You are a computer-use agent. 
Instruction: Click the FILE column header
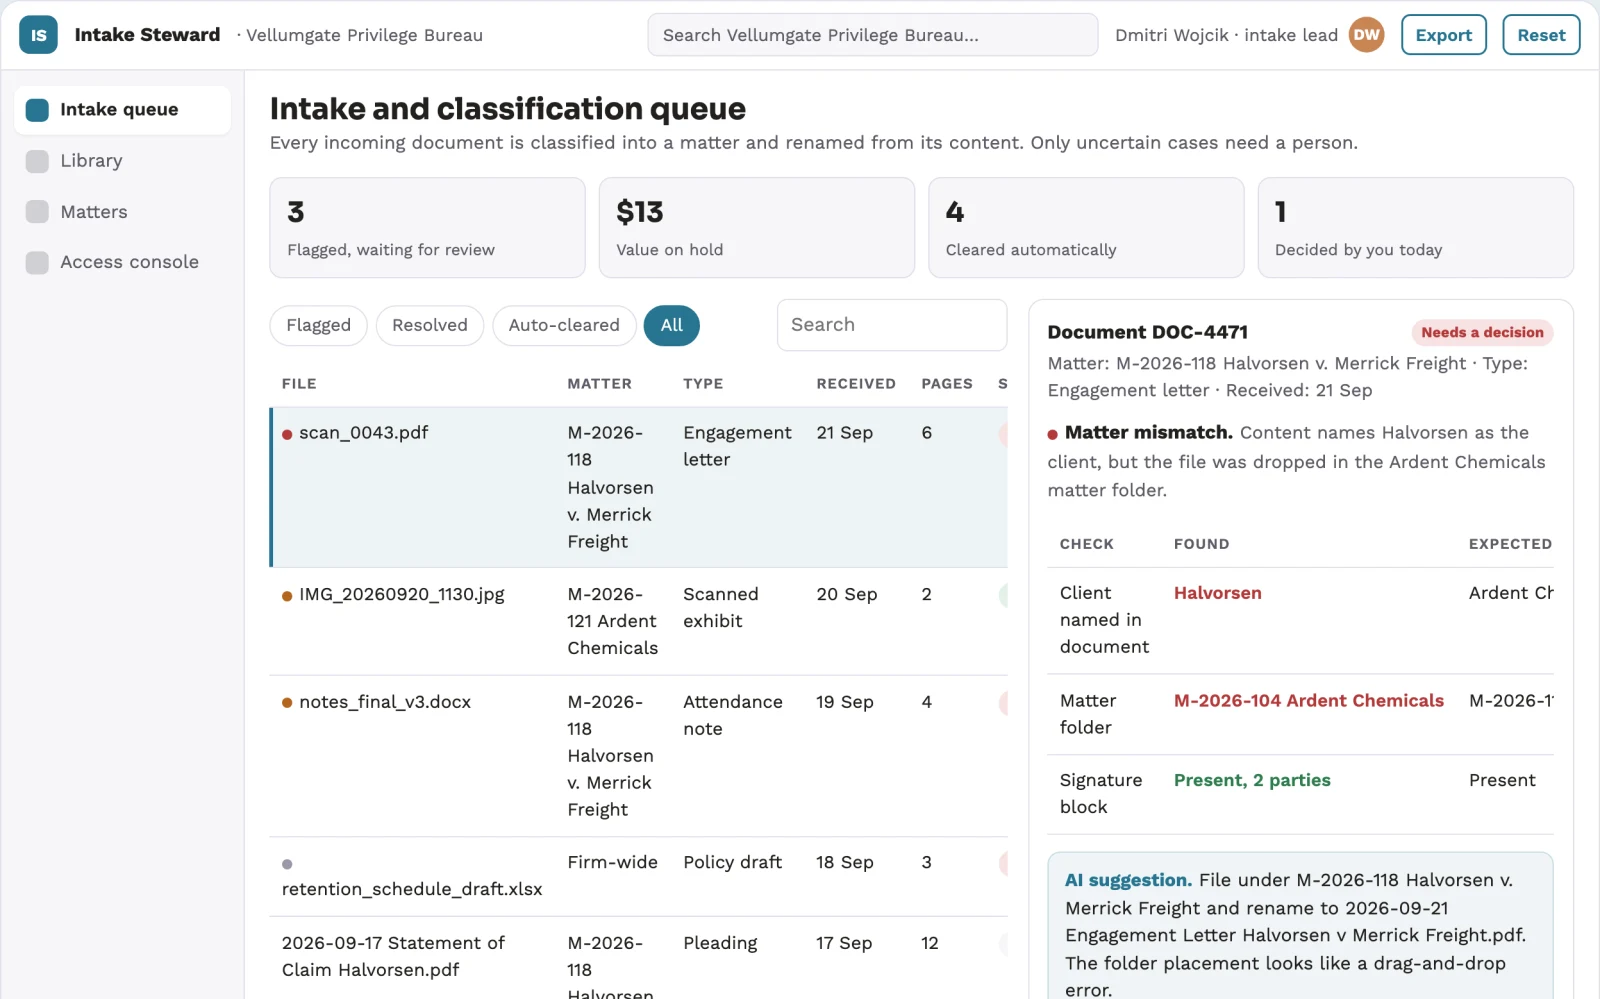(299, 384)
